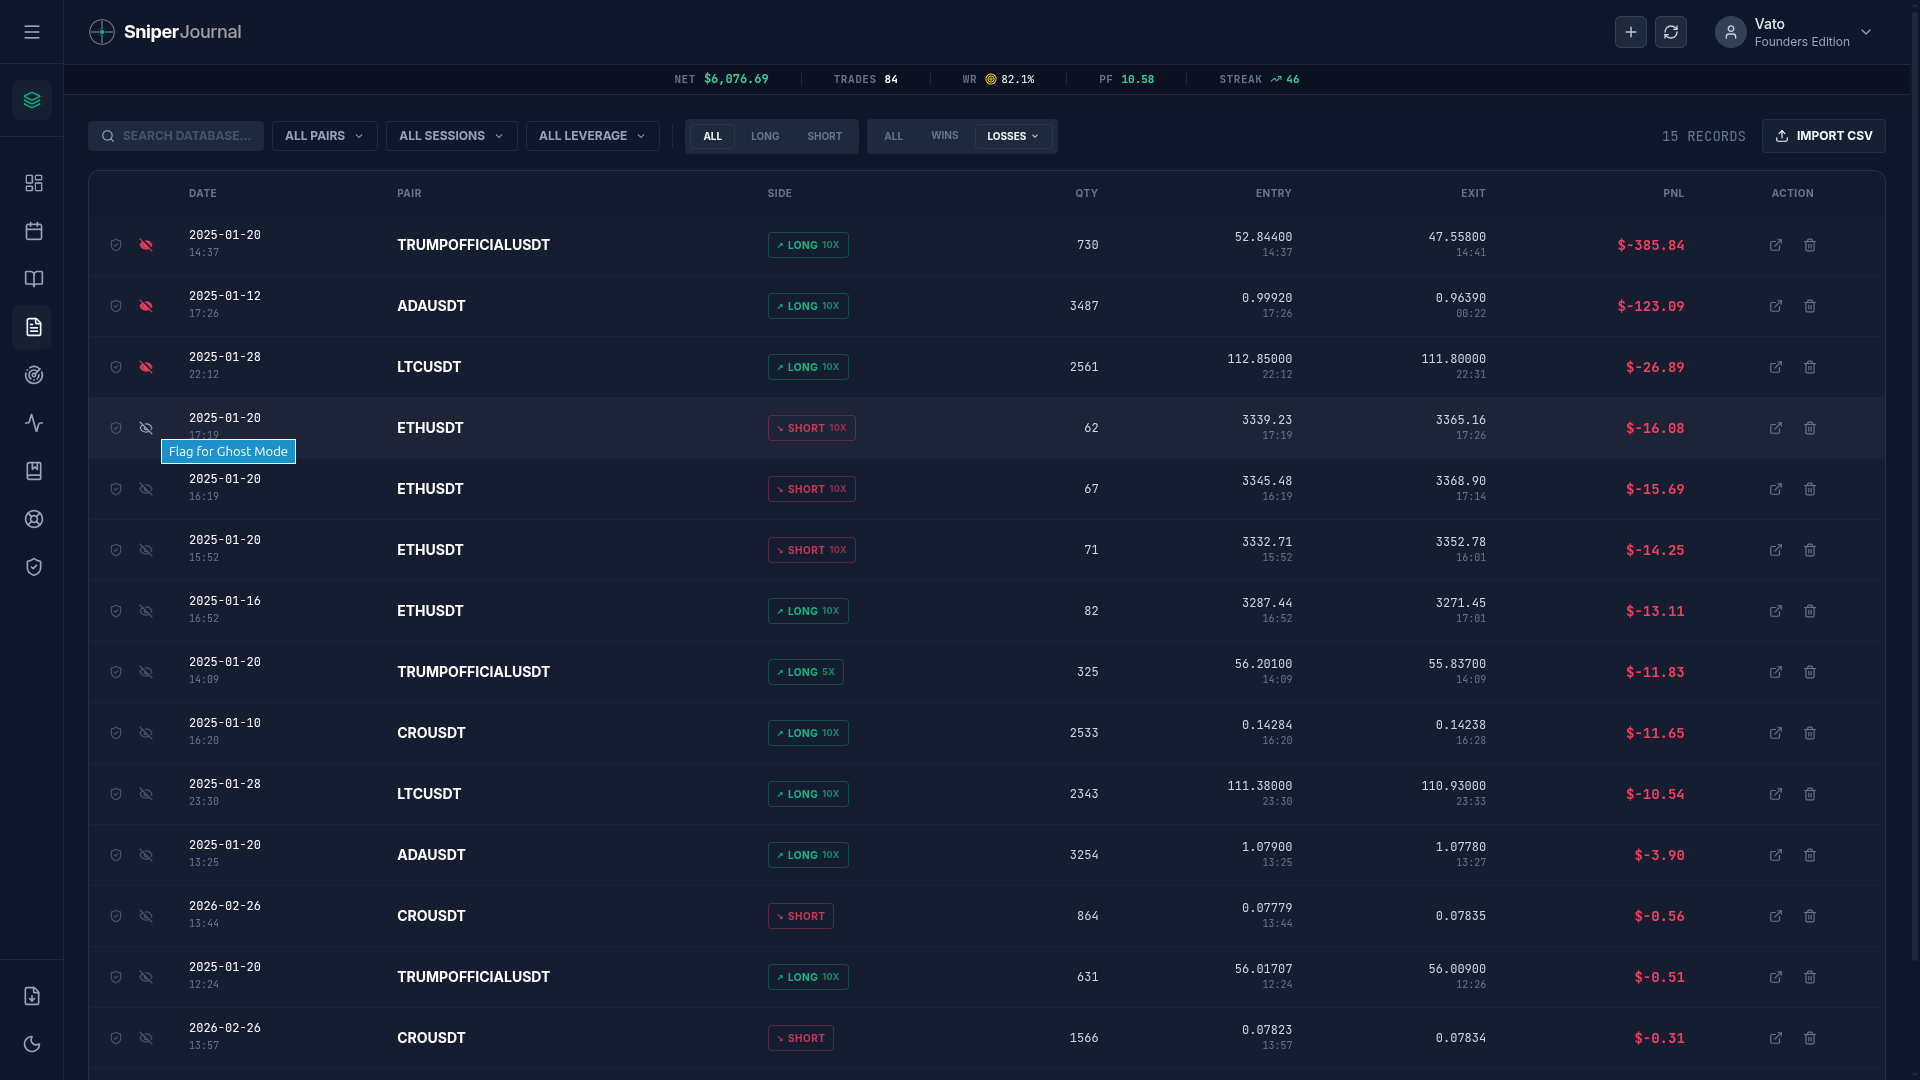Open the dashboard grid sidebar icon
Viewport: 1920px width, 1080px height.
click(34, 183)
